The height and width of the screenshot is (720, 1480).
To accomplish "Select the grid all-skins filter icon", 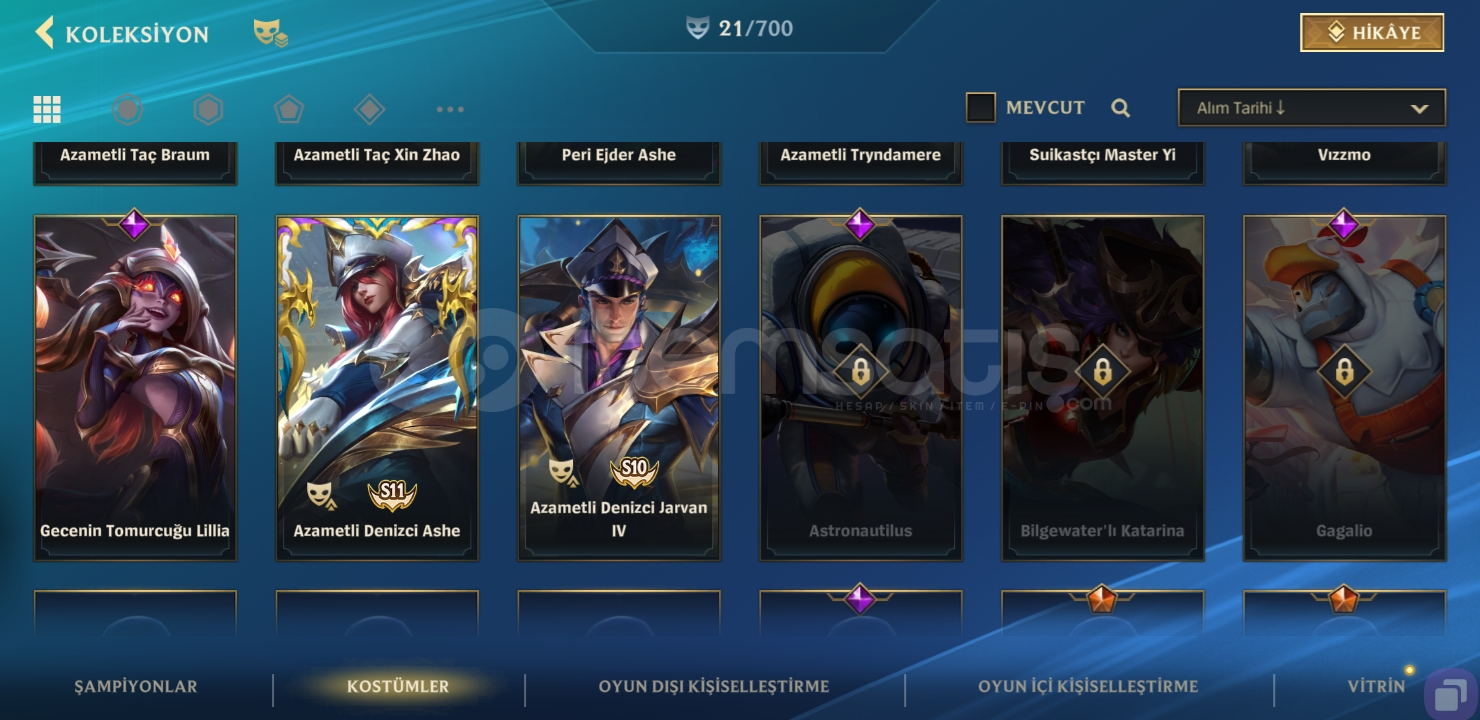I will pos(47,109).
